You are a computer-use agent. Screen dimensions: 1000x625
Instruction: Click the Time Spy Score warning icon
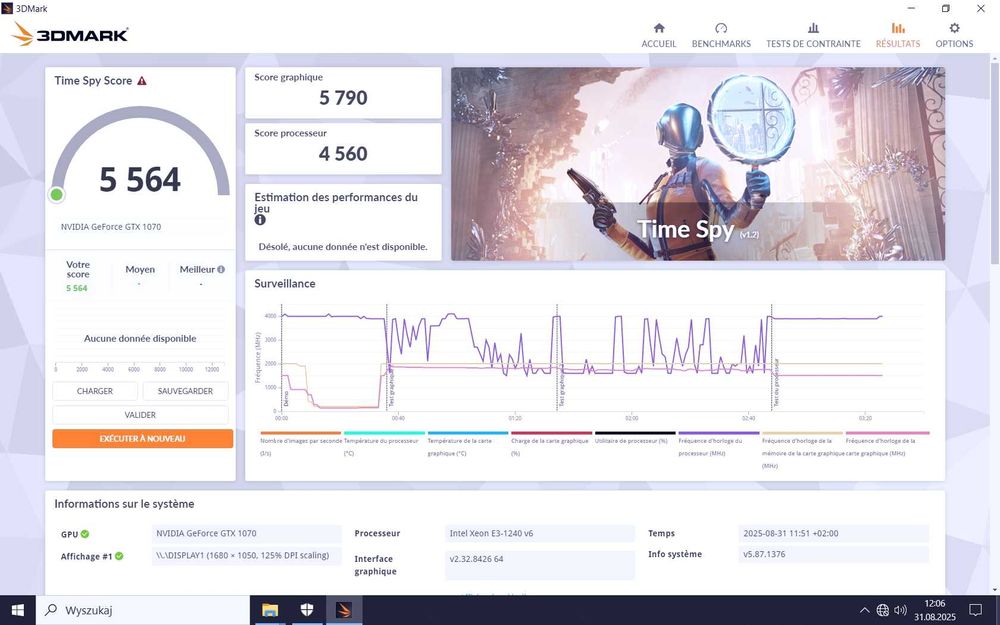[x=142, y=81]
